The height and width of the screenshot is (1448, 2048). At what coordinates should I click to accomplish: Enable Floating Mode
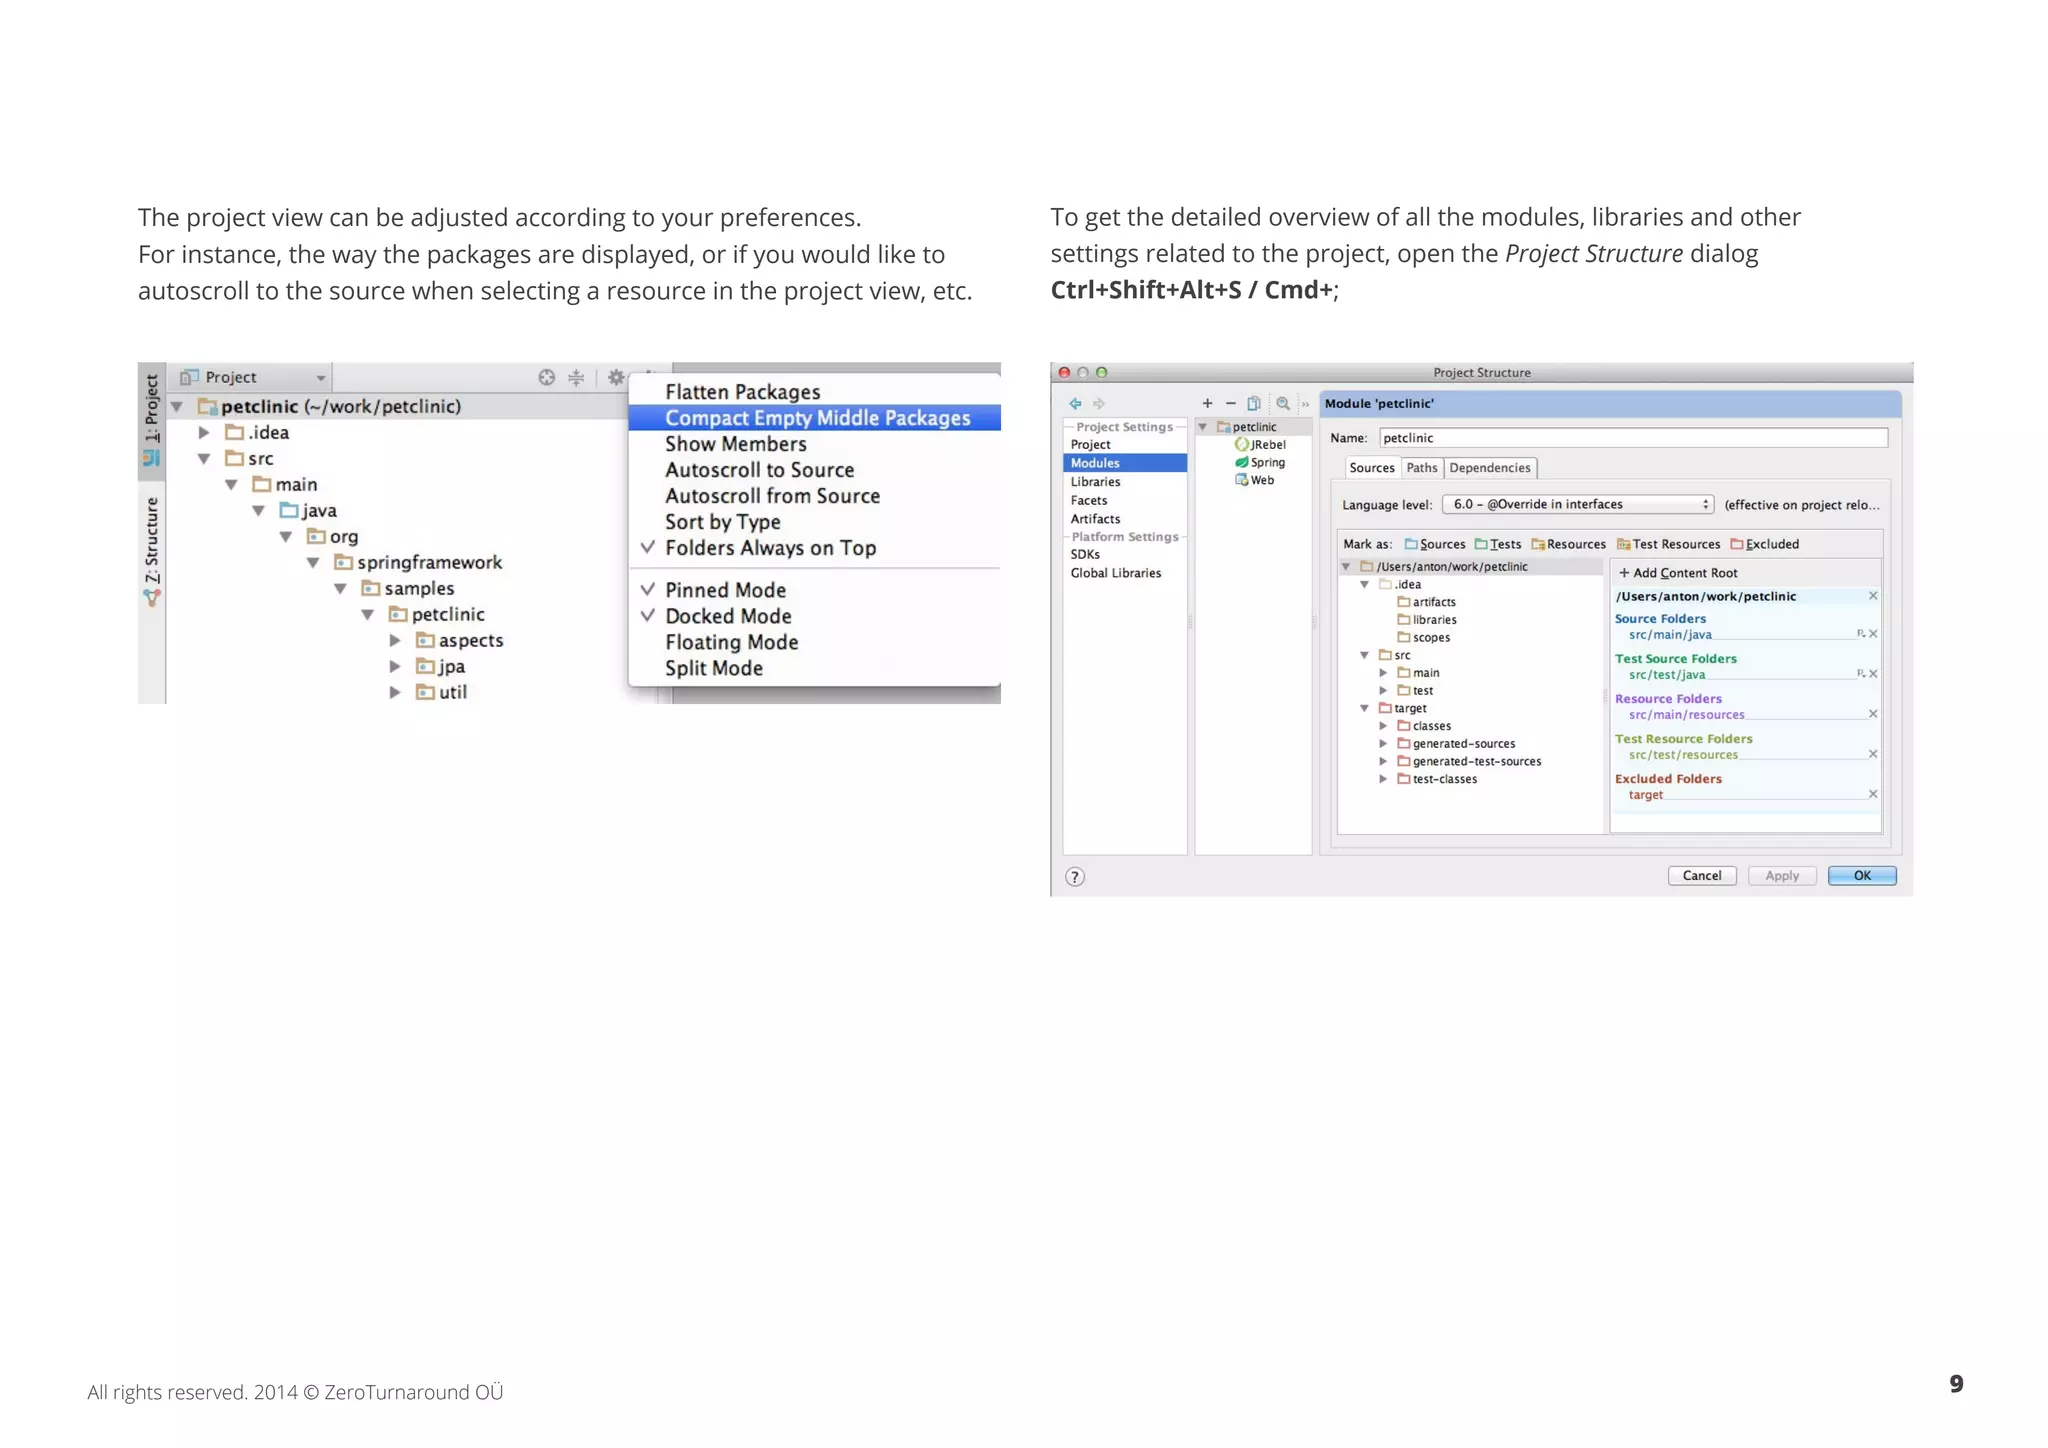pos(814,642)
